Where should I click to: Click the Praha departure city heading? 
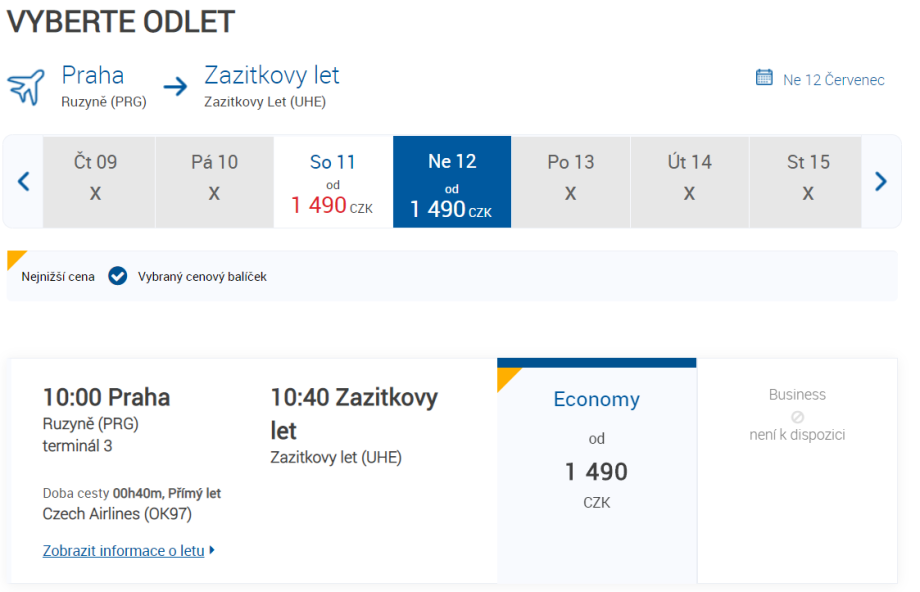click(93, 75)
